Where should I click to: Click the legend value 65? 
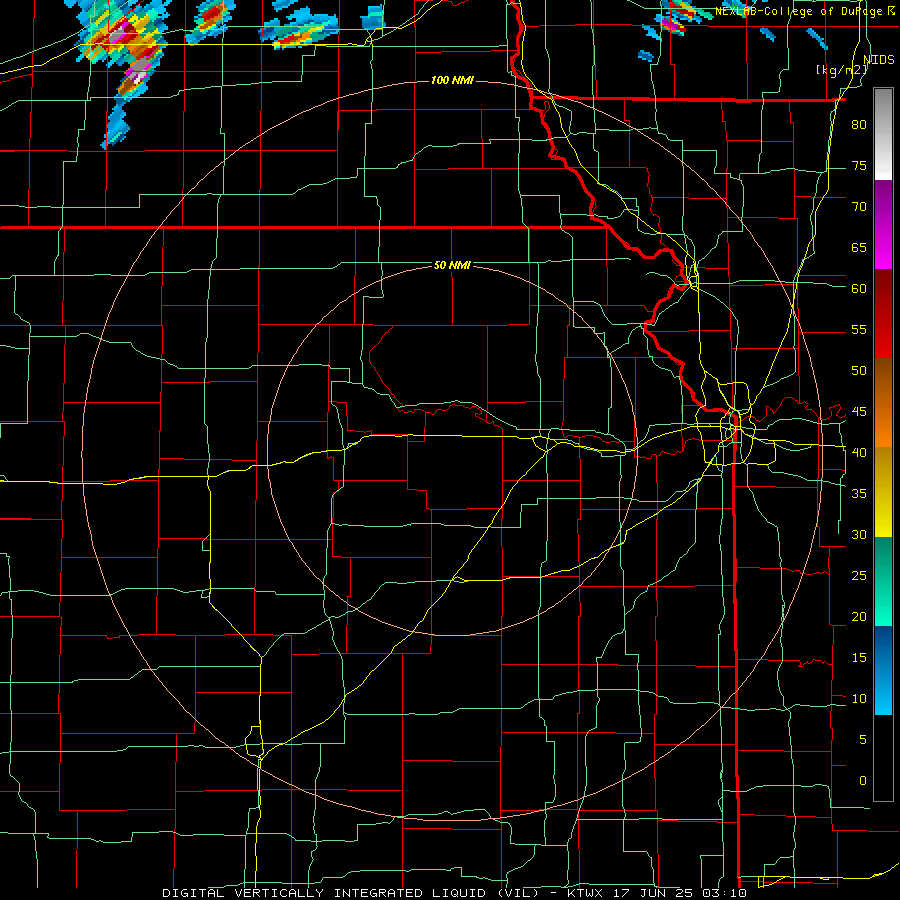point(859,248)
